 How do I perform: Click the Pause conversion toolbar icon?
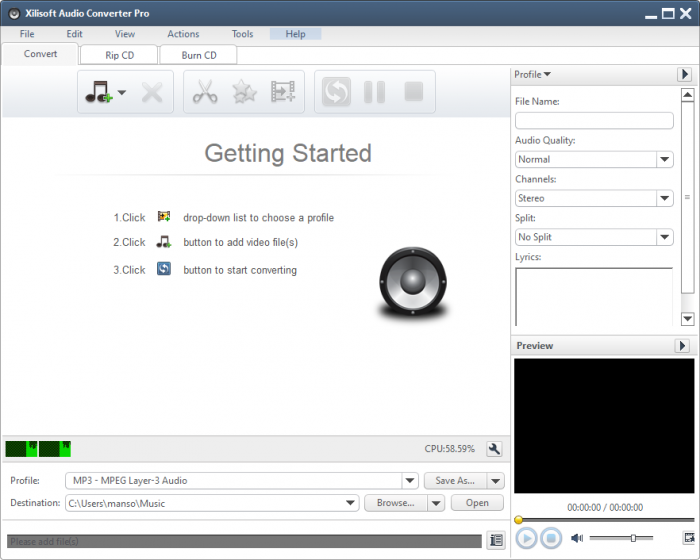point(374,93)
